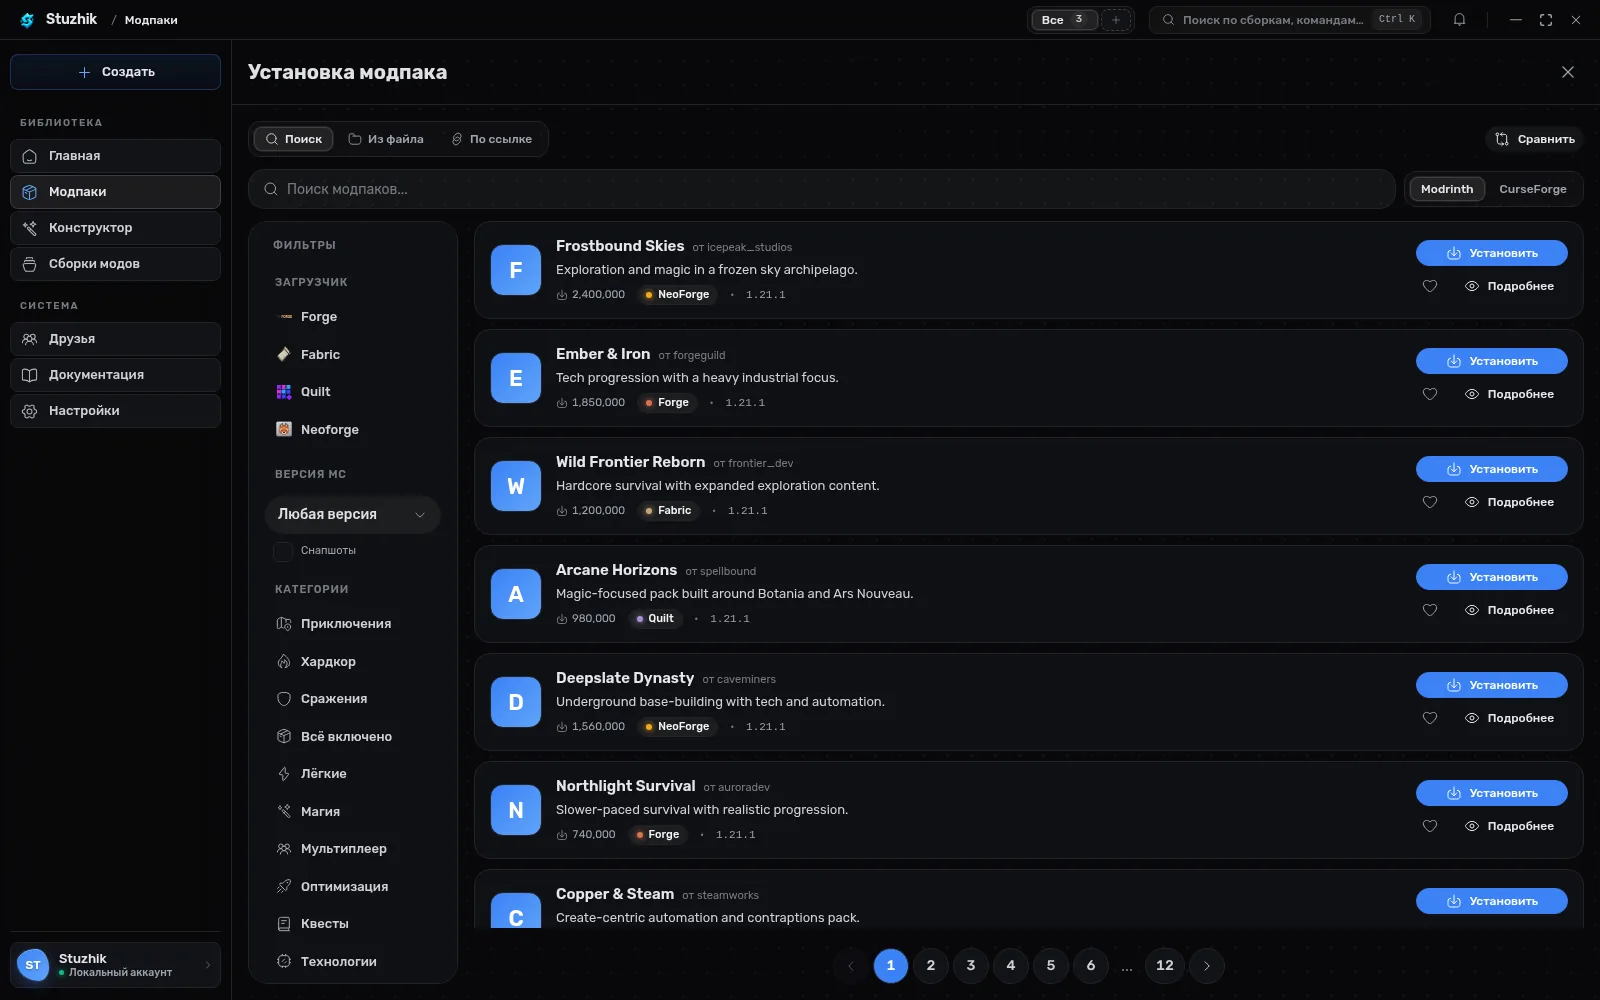
Task: Go to next page arrow in pagination
Action: (1207, 965)
